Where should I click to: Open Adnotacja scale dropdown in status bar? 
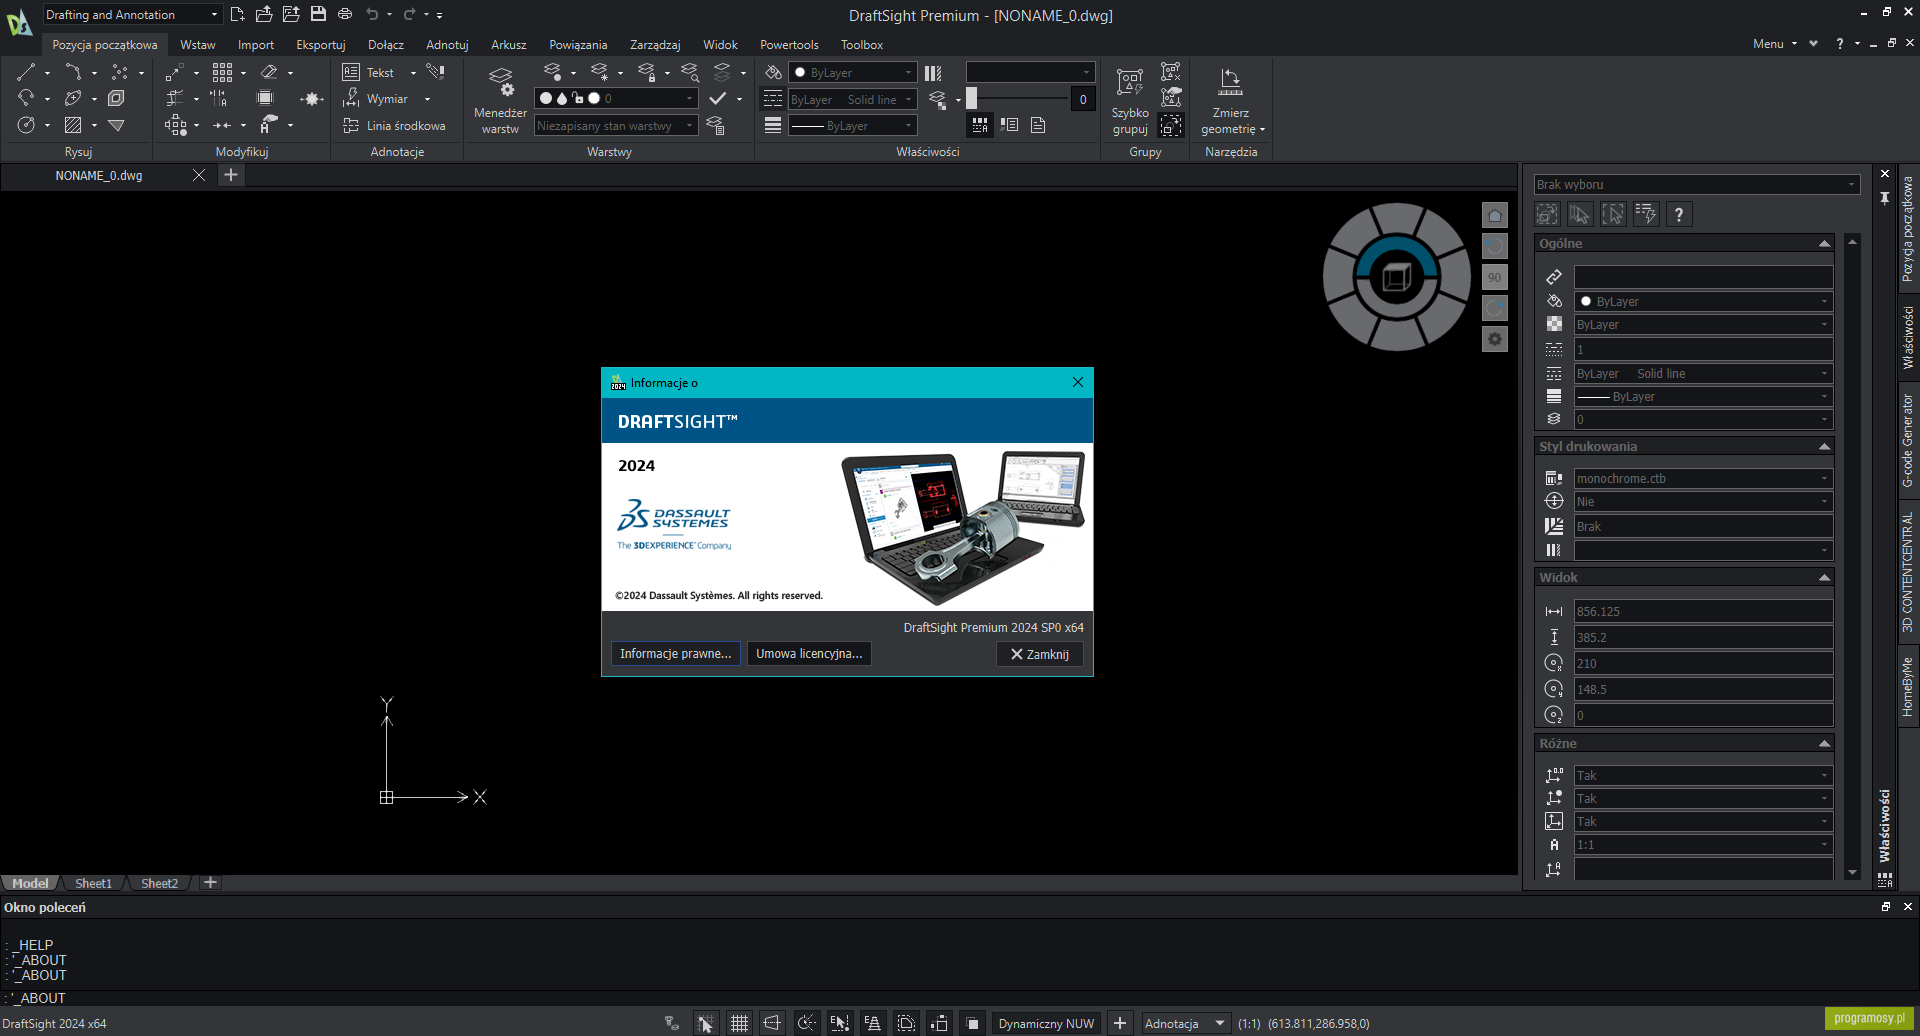point(1185,1023)
